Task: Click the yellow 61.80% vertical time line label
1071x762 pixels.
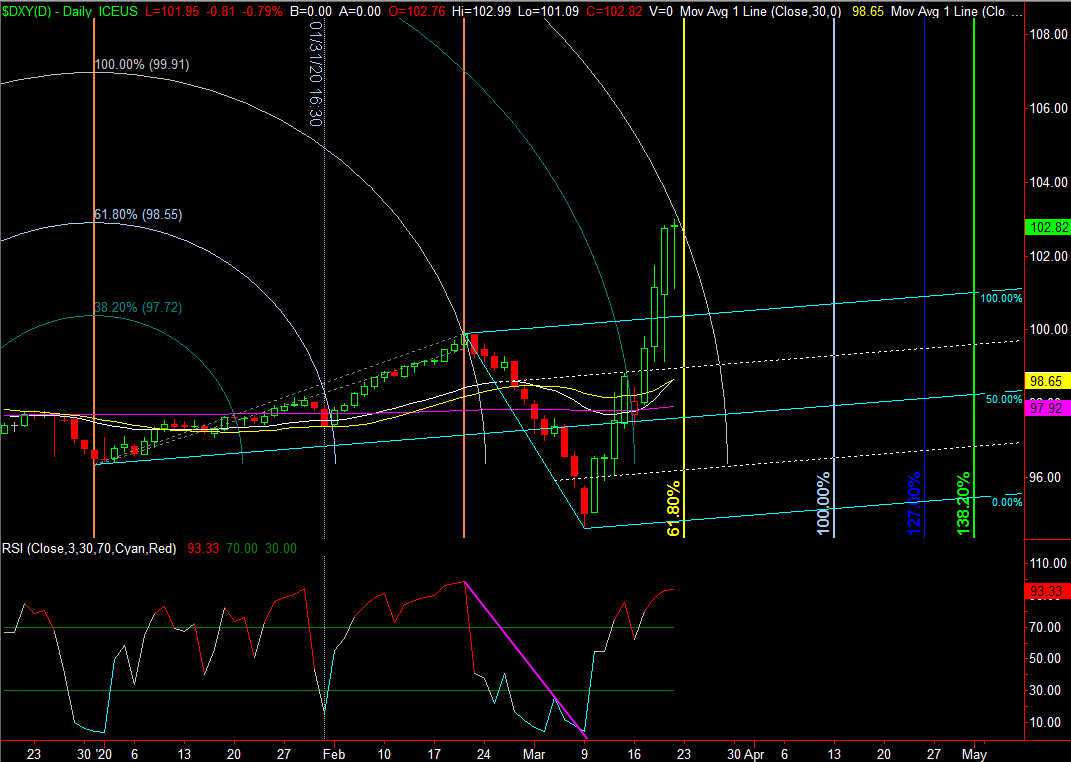Action: (x=674, y=508)
